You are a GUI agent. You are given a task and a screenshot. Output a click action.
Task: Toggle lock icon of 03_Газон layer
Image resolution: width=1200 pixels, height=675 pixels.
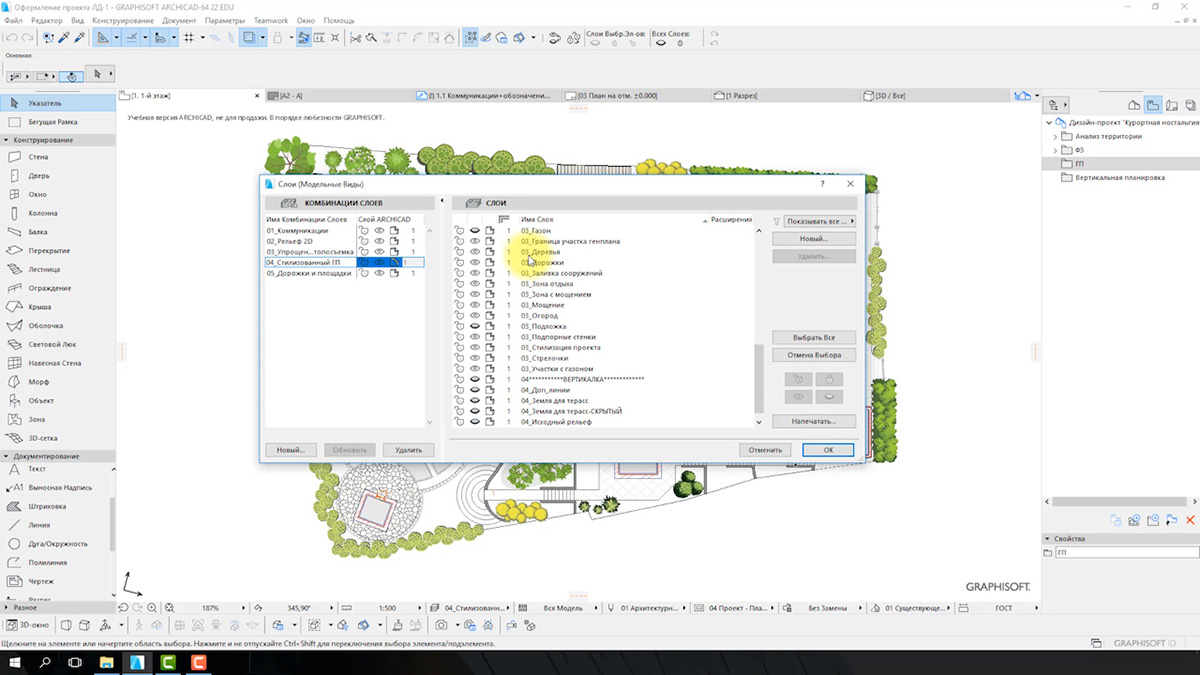point(459,231)
